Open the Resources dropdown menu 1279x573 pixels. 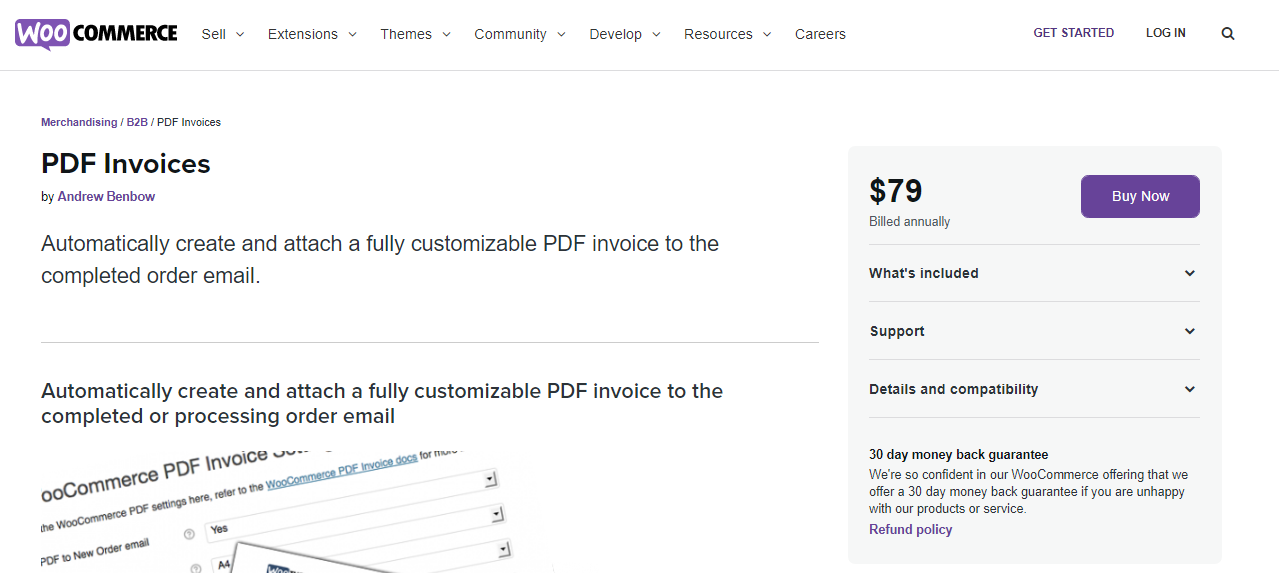click(727, 34)
